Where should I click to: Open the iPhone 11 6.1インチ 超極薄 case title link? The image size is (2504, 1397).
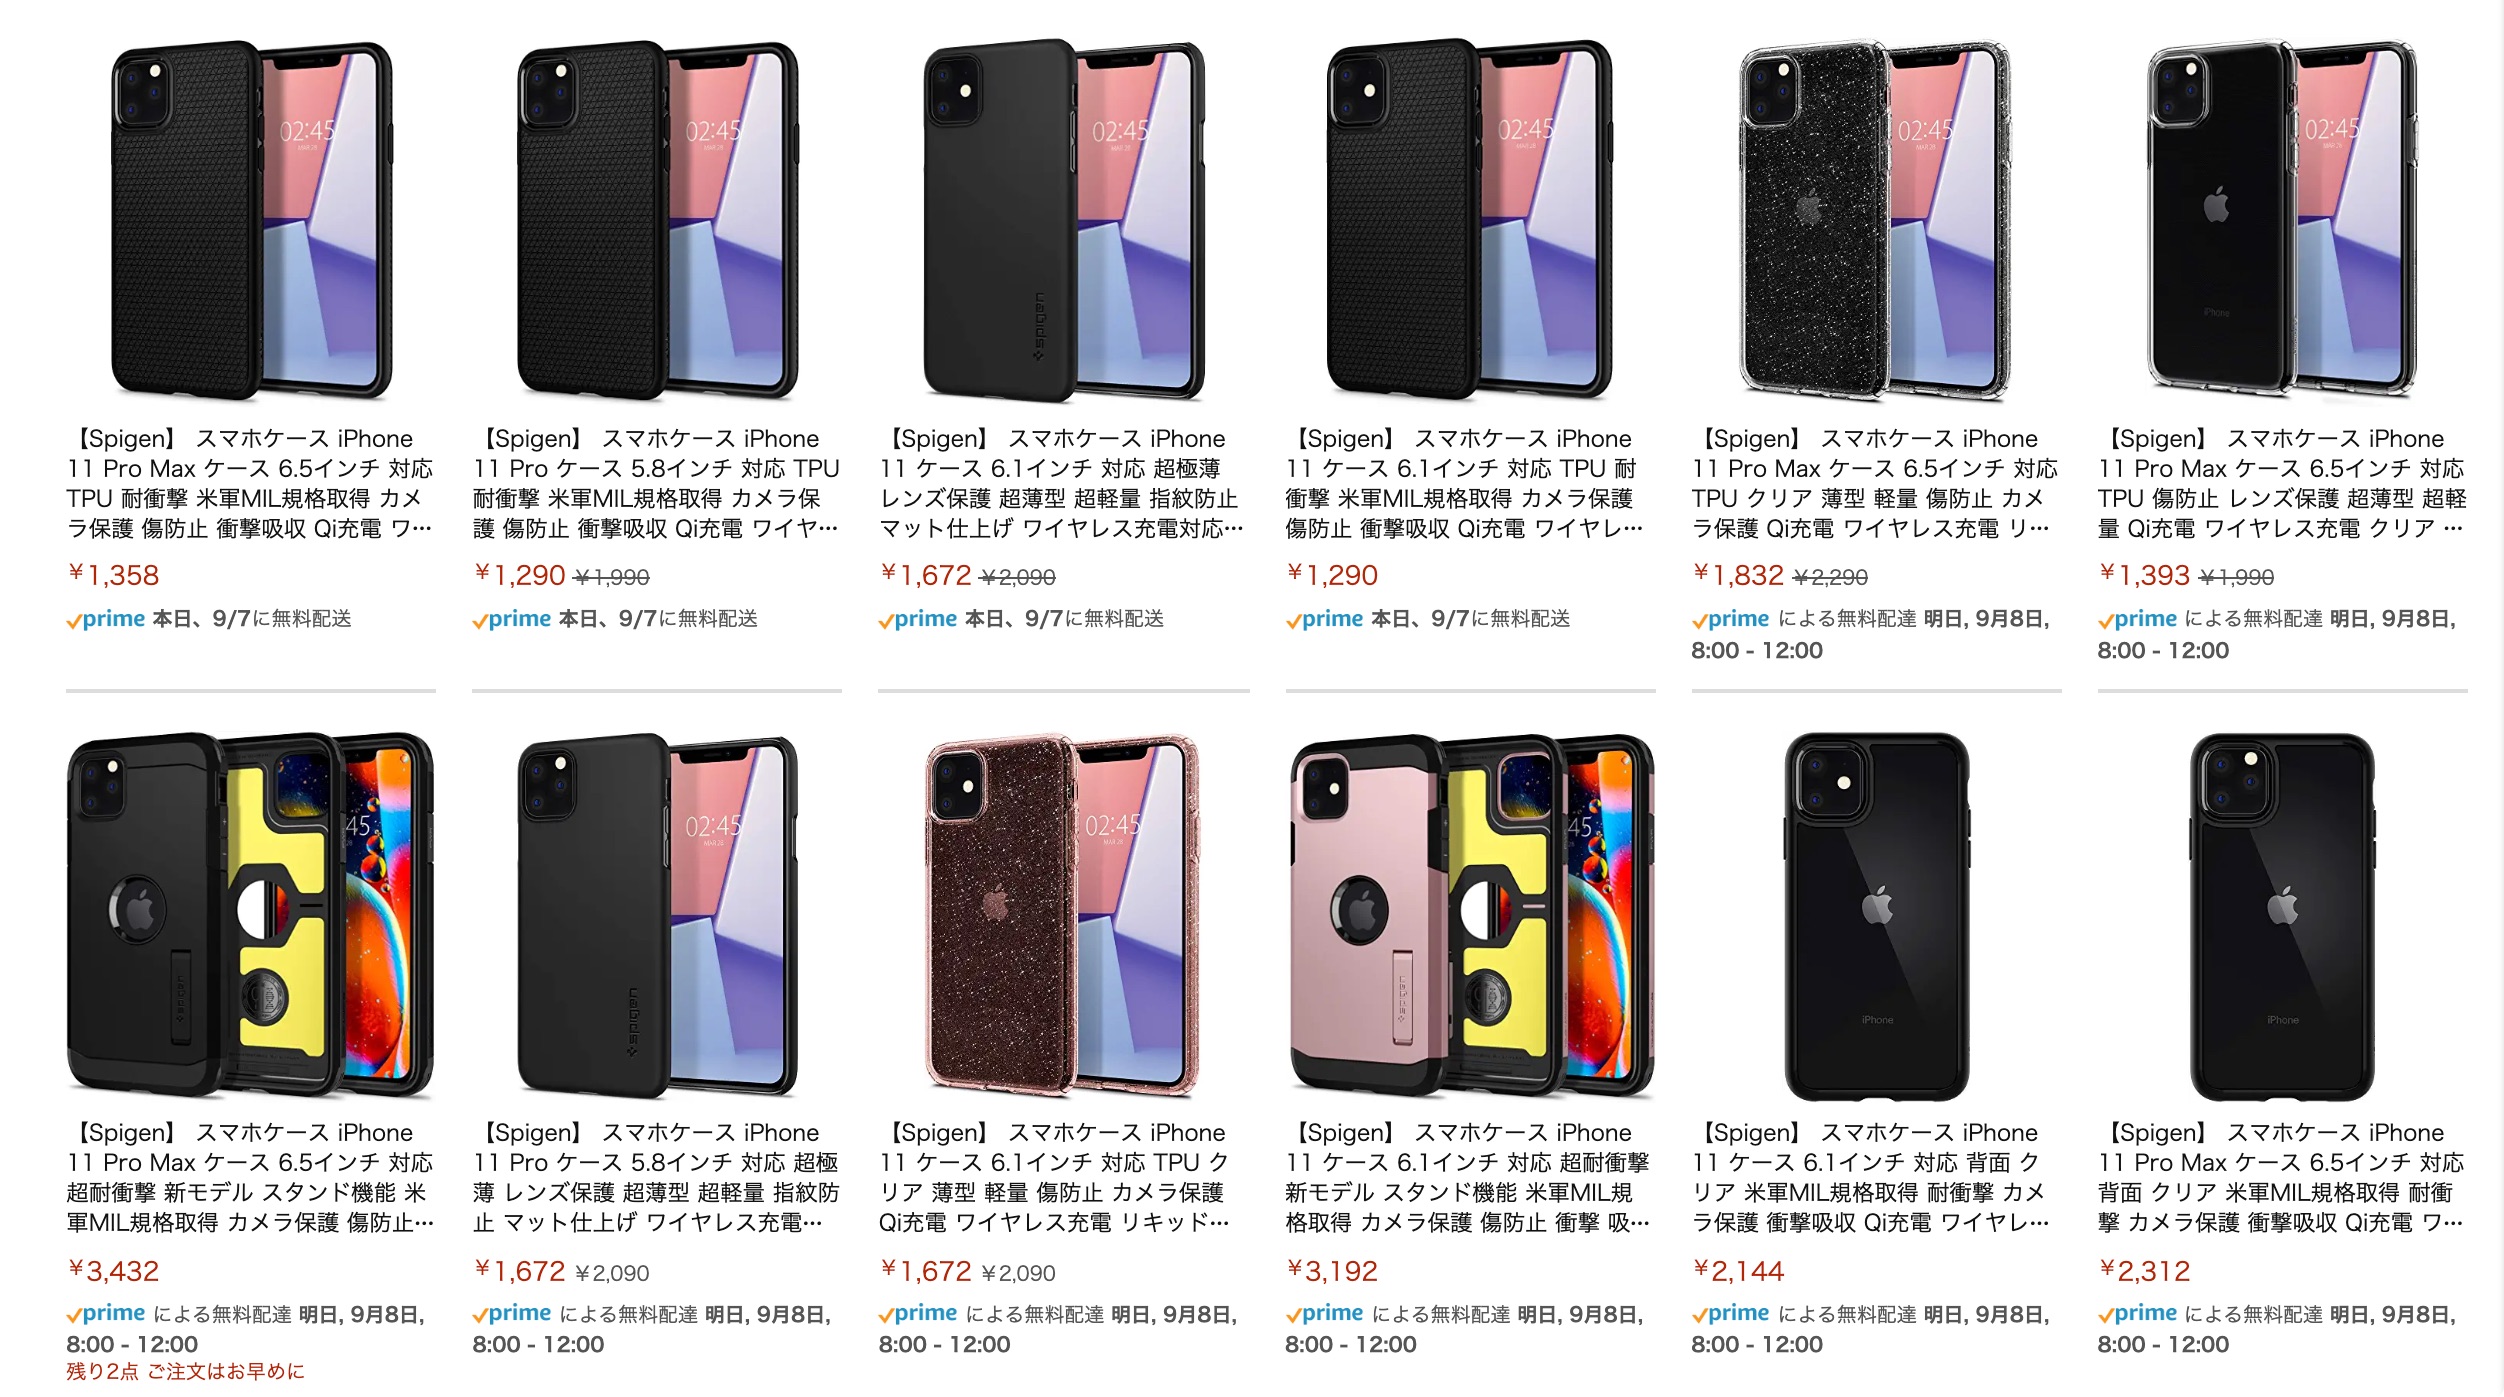pos(1062,483)
